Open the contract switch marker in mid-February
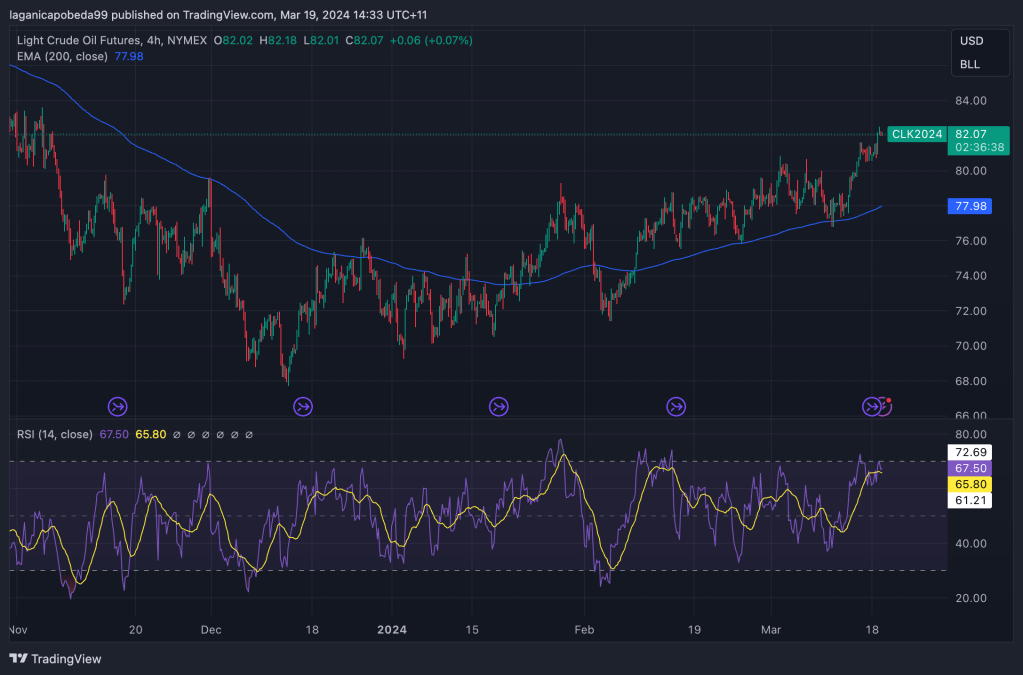The image size is (1023, 675). click(676, 406)
